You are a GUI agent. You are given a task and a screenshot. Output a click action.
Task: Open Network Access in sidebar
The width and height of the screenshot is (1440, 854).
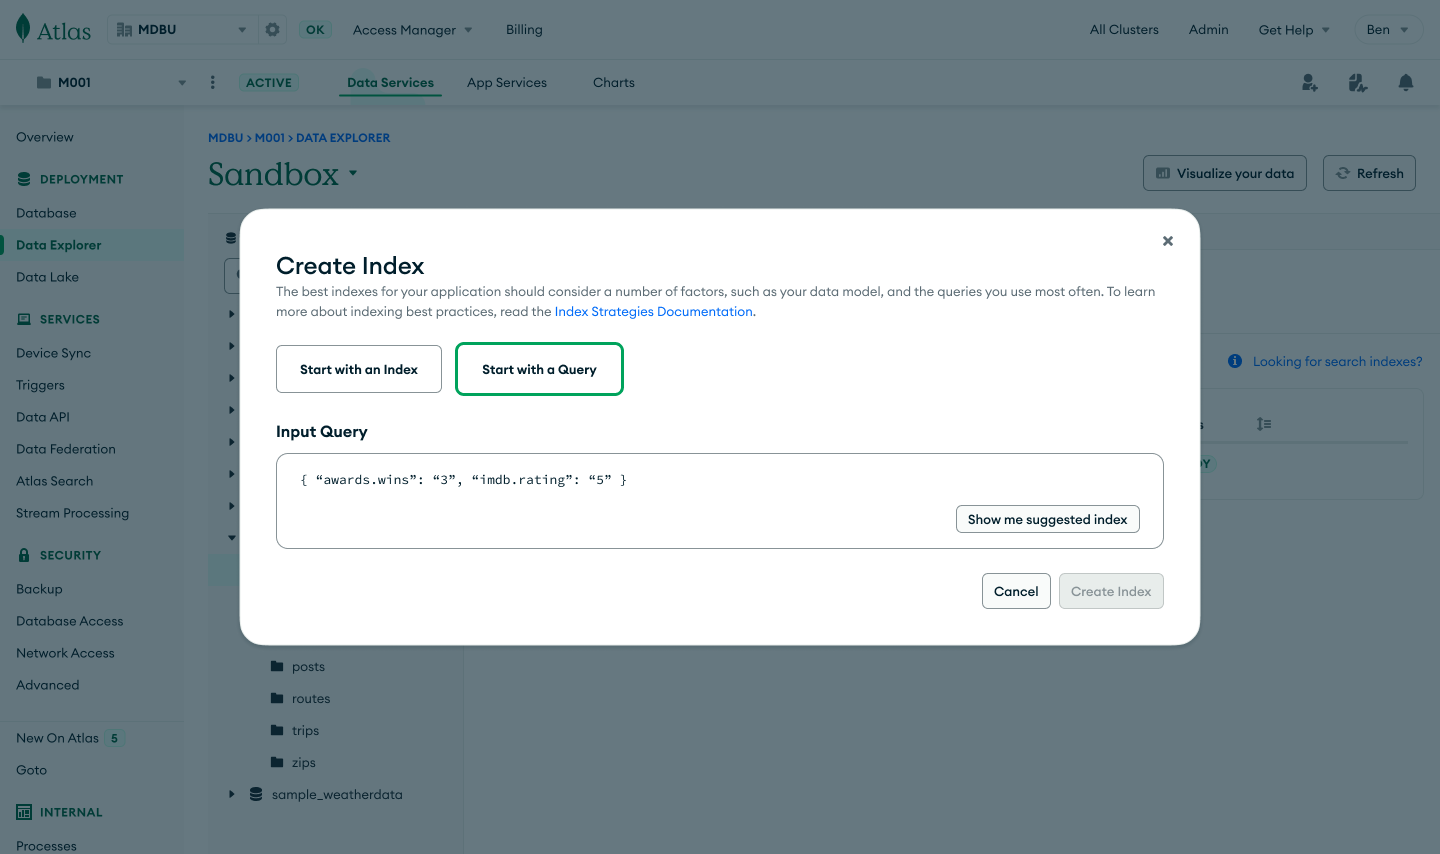65,653
